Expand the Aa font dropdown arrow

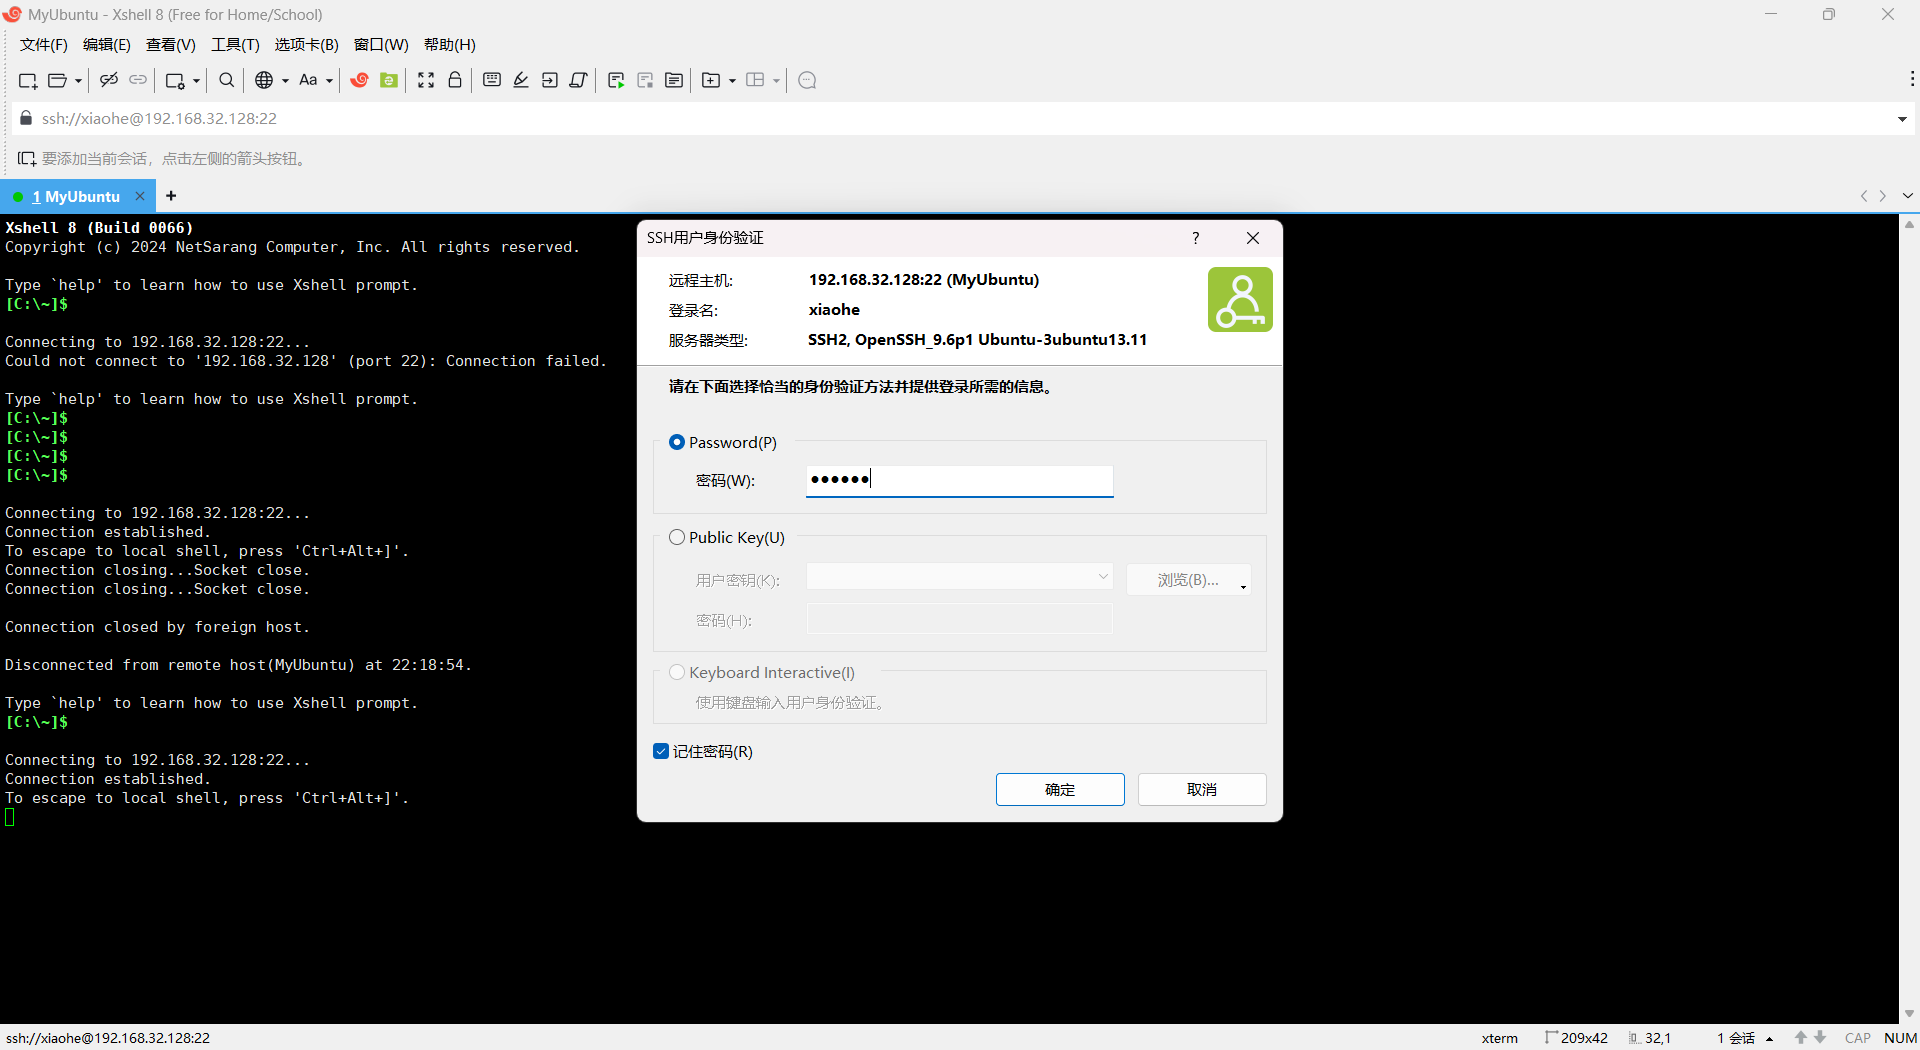pyautogui.click(x=329, y=81)
